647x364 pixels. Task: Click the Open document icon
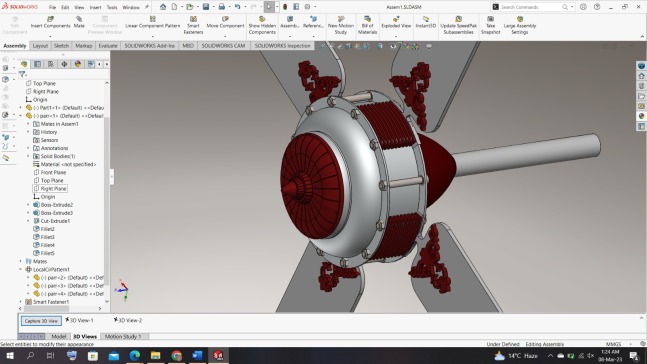click(189, 7)
